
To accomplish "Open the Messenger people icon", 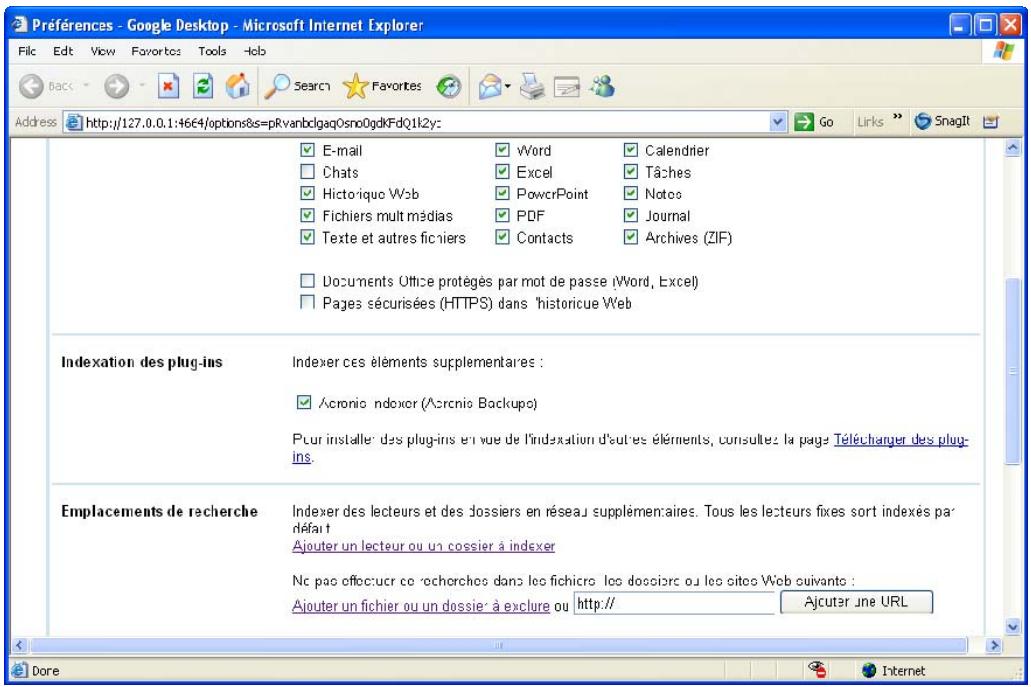I will (602, 86).
